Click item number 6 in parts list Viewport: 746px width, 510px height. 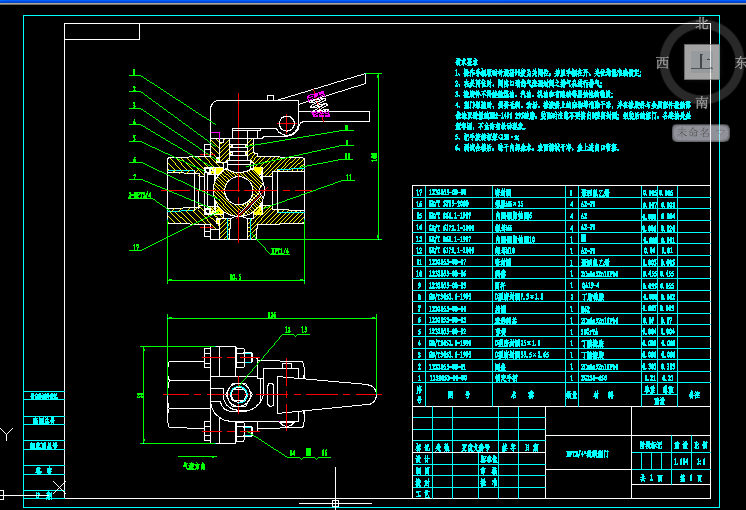419,320
